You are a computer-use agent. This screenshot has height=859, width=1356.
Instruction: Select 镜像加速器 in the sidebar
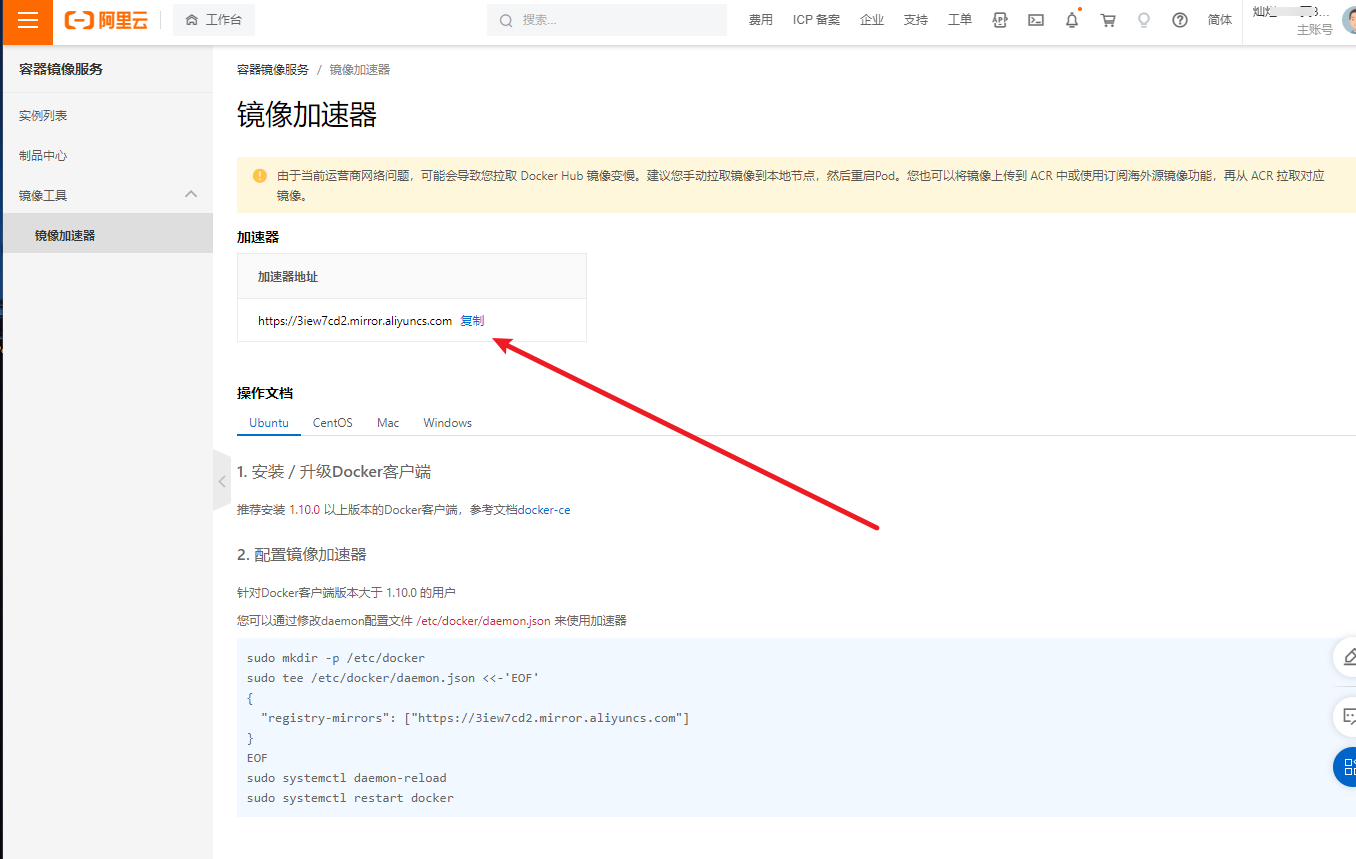[108, 236]
